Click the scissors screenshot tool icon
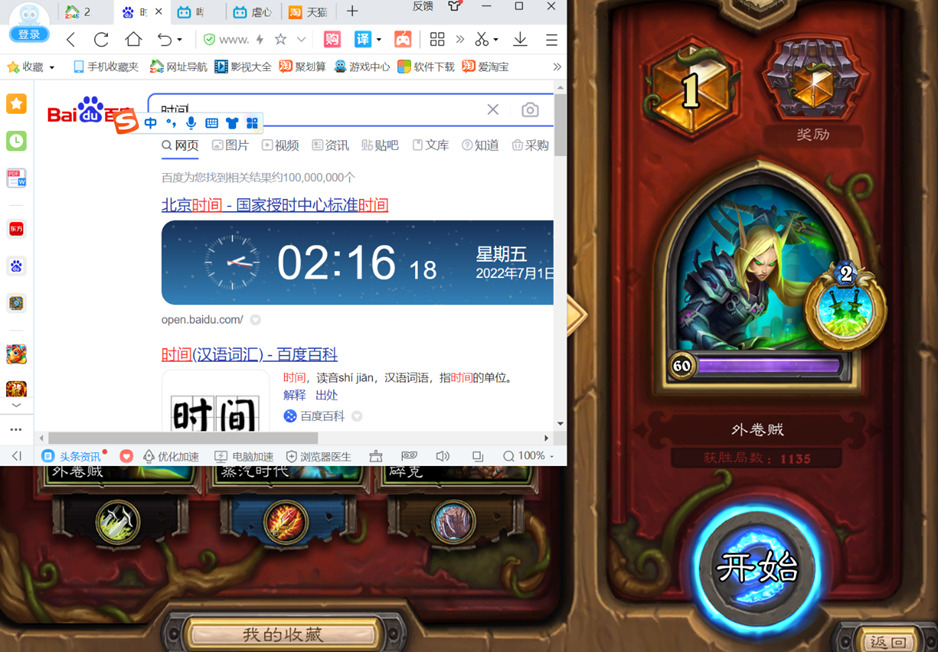This screenshot has width=938, height=652. point(481,40)
